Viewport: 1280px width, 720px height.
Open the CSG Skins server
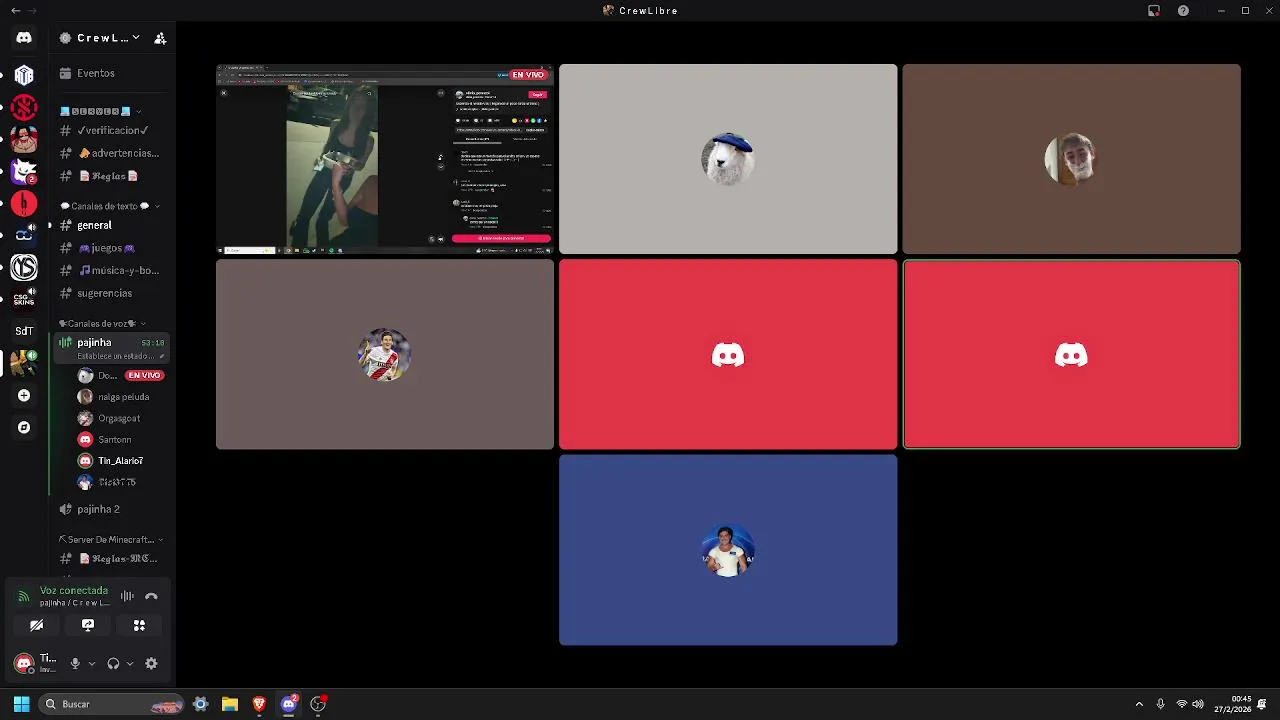(24, 299)
